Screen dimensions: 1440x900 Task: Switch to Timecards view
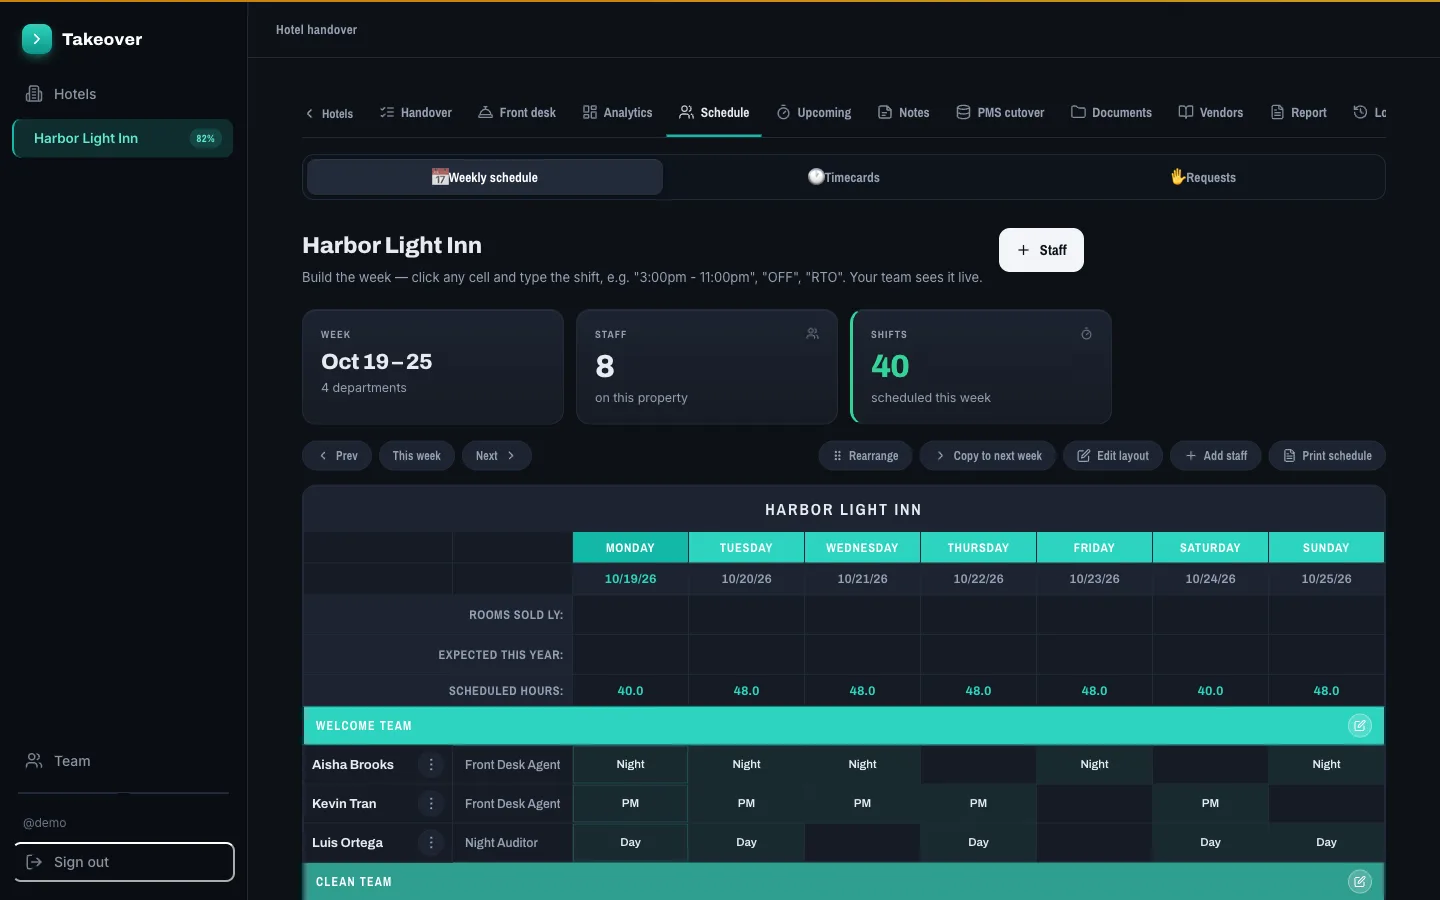click(x=844, y=177)
